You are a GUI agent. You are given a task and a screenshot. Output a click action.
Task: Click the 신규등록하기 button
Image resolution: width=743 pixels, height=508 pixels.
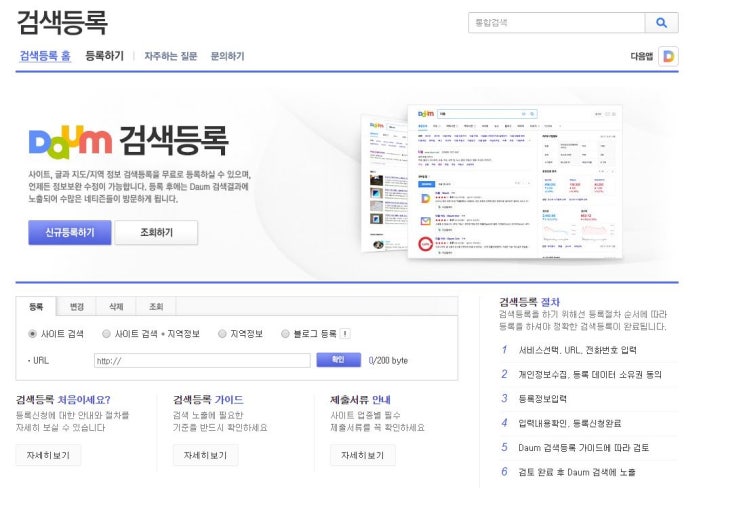point(70,232)
